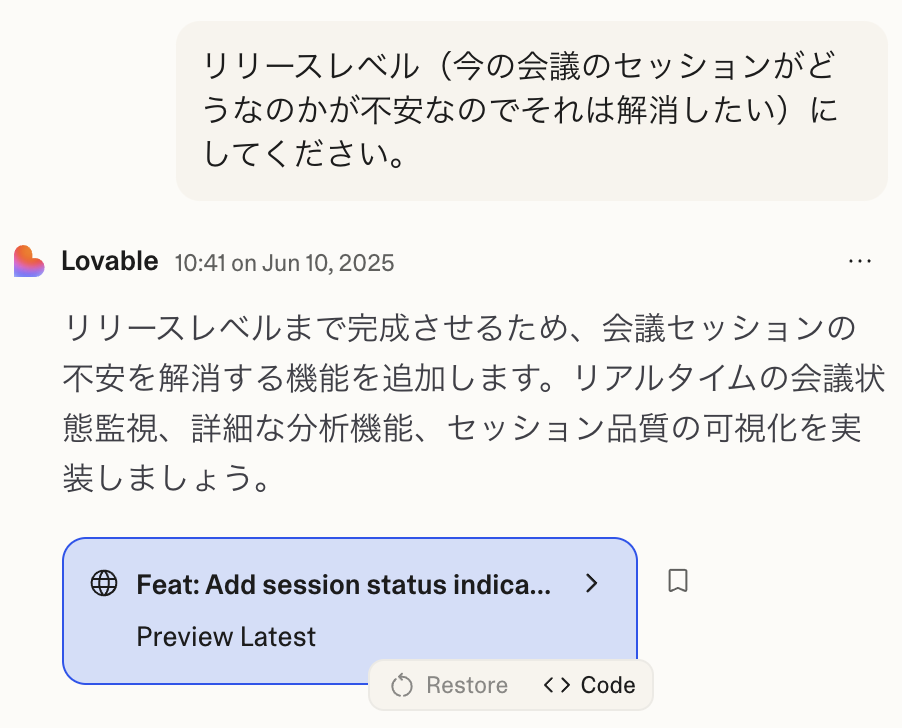
Task: Click the globe icon on the Feat card
Action: coord(104,584)
